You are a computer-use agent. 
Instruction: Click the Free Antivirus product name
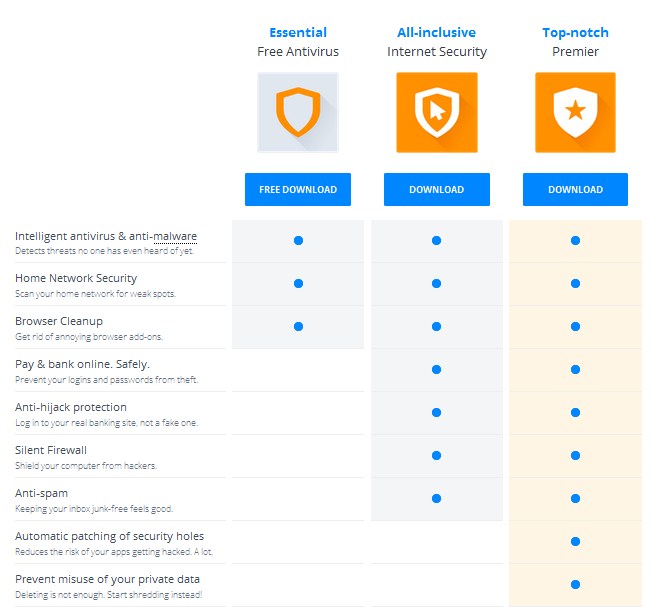(298, 52)
